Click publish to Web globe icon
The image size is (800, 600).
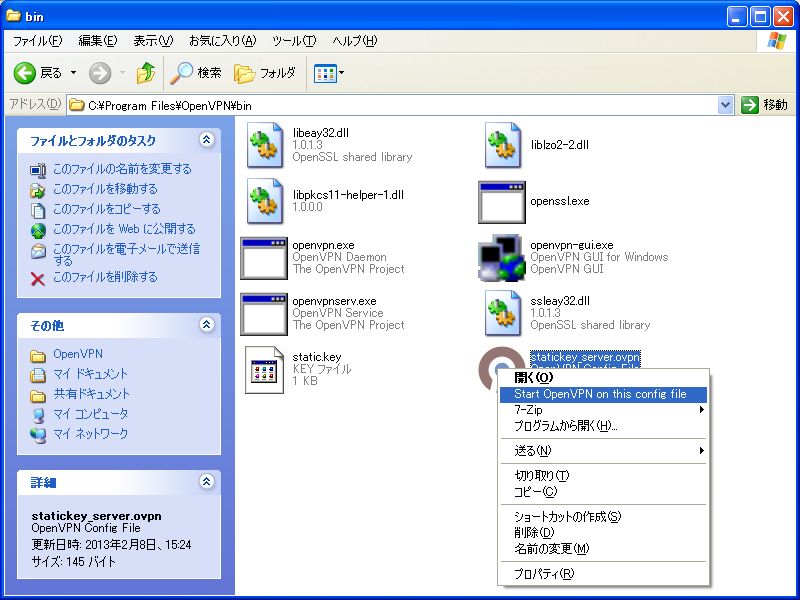coord(38,230)
